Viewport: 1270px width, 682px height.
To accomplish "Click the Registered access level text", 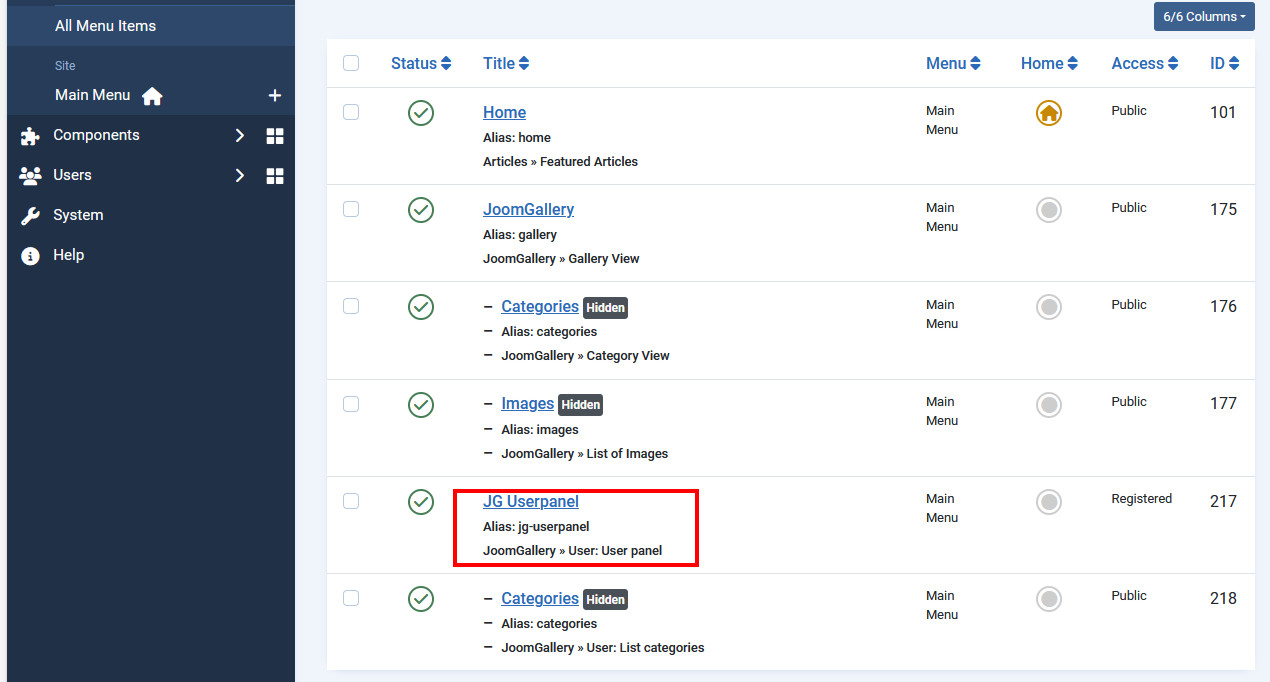I will click(x=1141, y=498).
